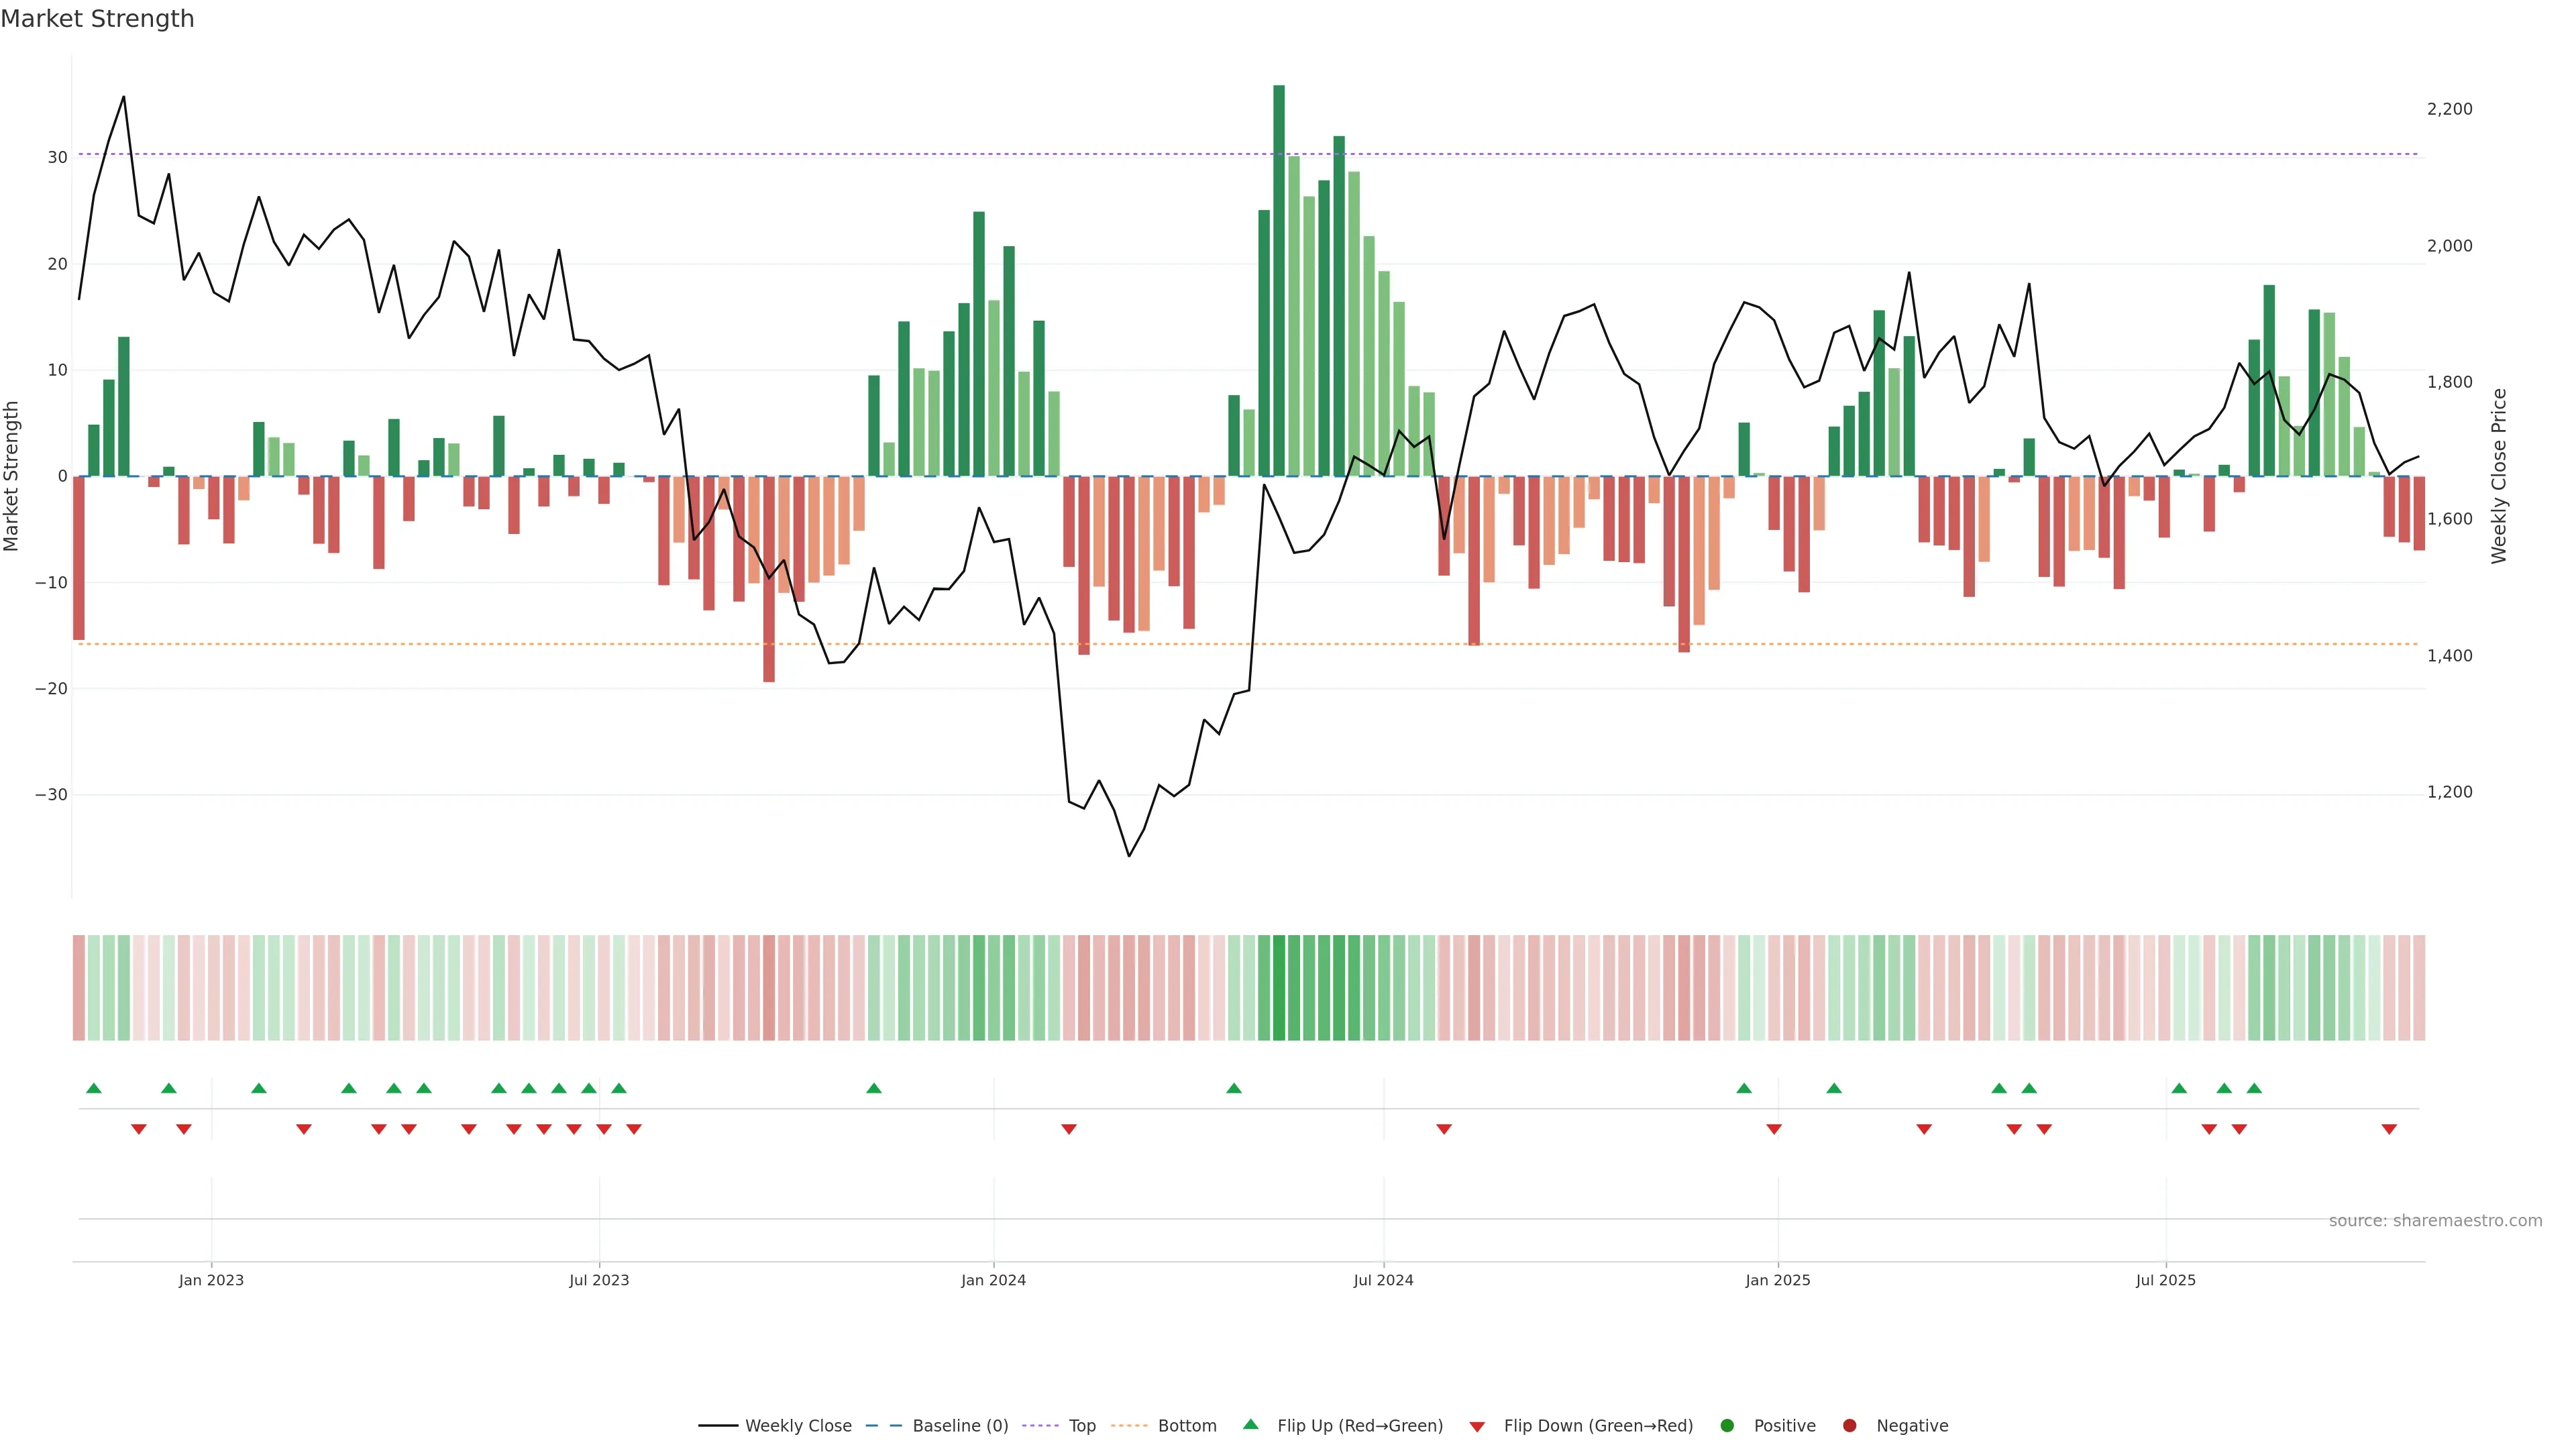
Task: Click the Positive green circle legend icon
Action: coord(1727,1426)
